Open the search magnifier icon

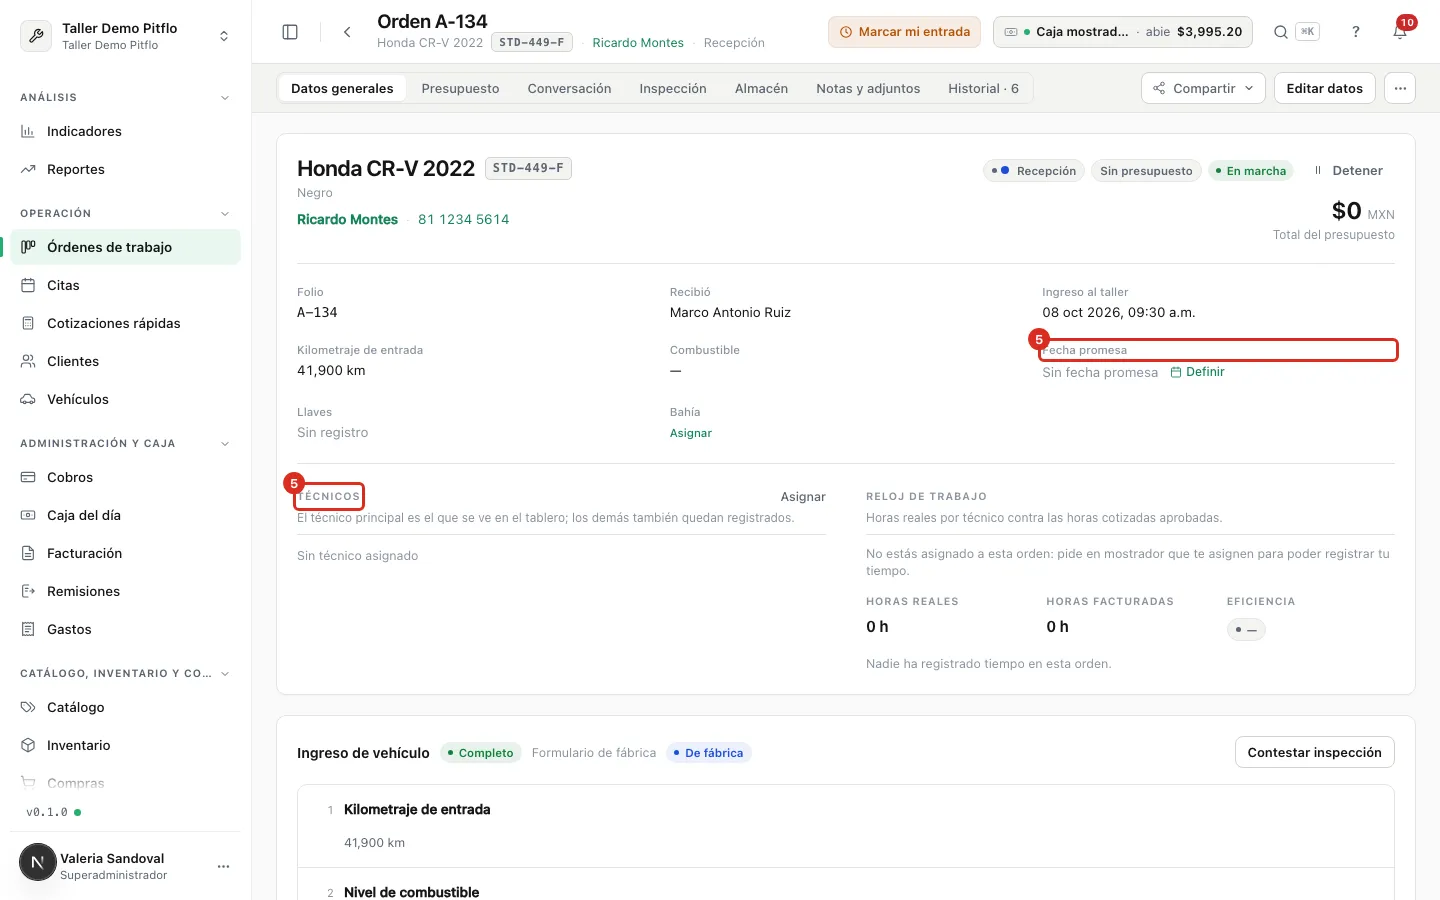click(1280, 32)
